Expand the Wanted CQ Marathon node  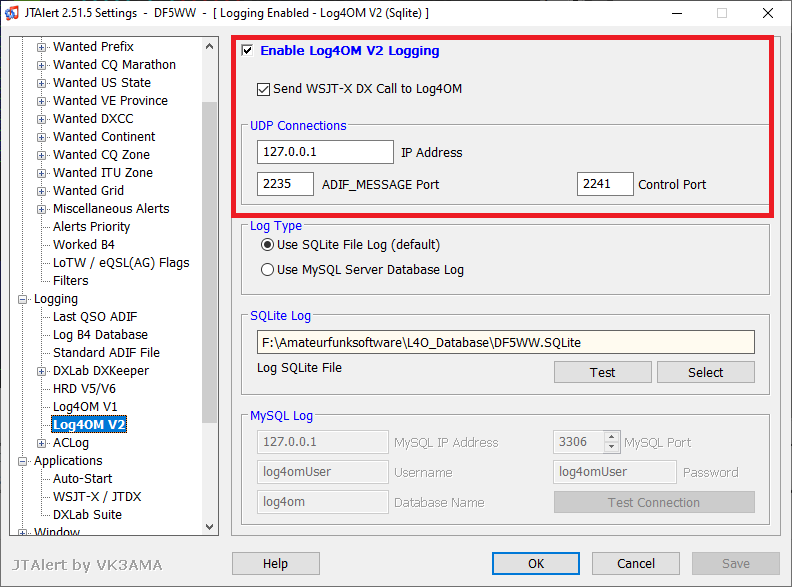[x=41, y=65]
